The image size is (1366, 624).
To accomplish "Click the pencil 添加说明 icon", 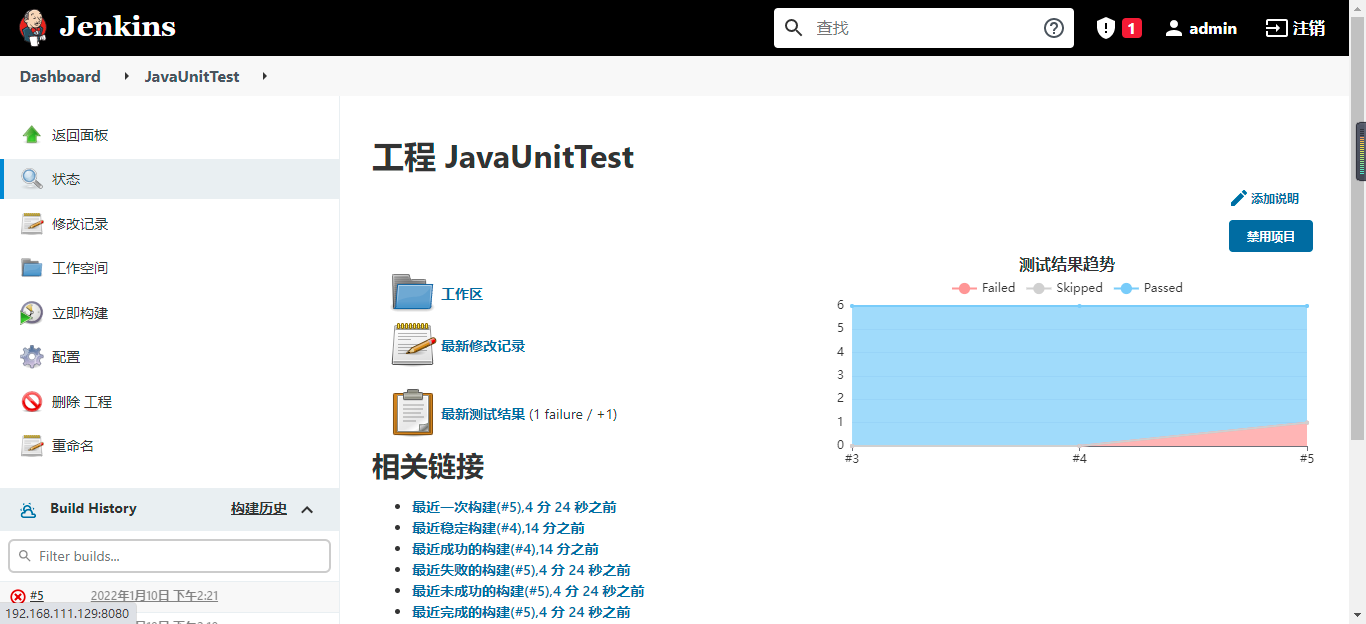I will pos(1239,198).
